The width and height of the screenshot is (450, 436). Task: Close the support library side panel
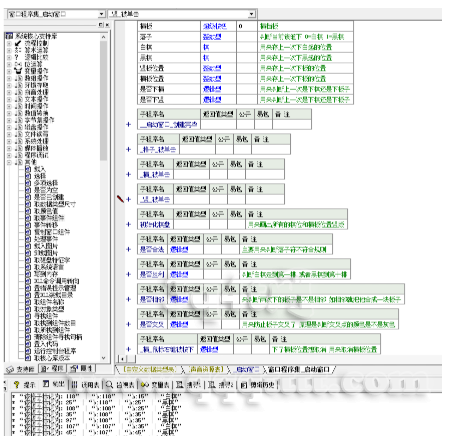pyautogui.click(x=107, y=25)
